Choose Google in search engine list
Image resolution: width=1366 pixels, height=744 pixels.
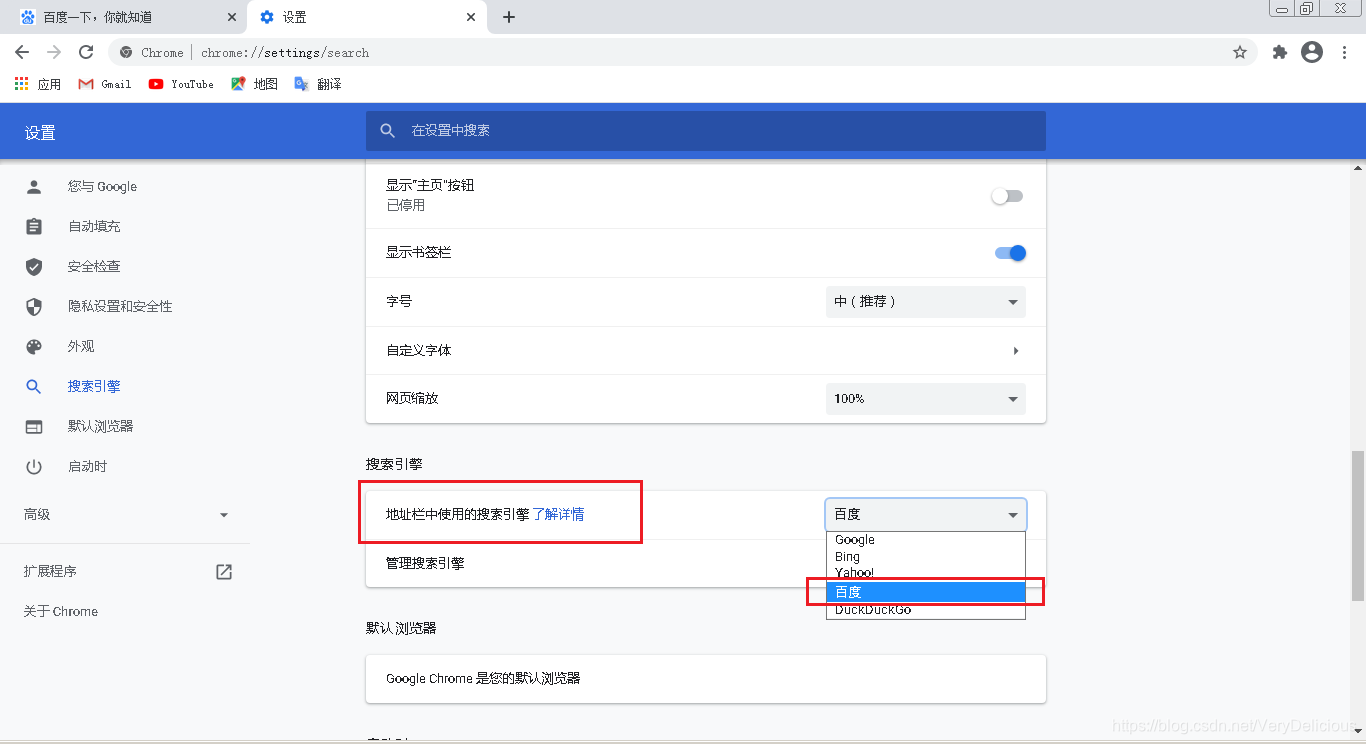[x=925, y=540]
